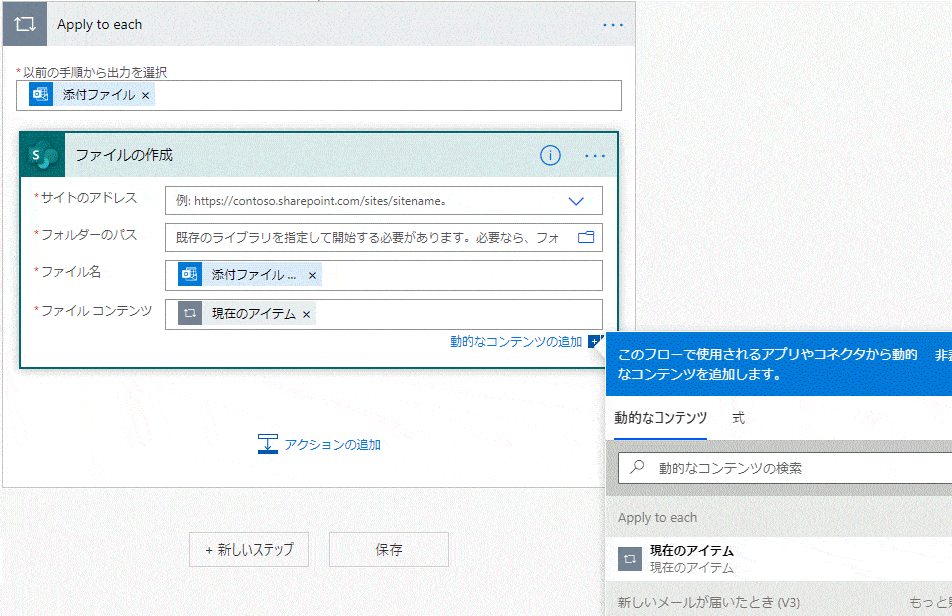Open the Apply to each ellipsis menu

click(612, 24)
